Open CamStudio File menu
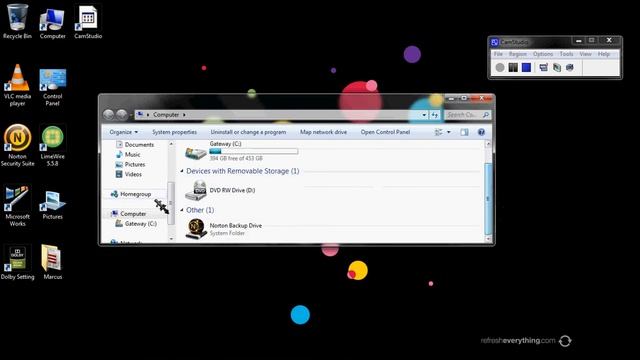 coord(498,54)
